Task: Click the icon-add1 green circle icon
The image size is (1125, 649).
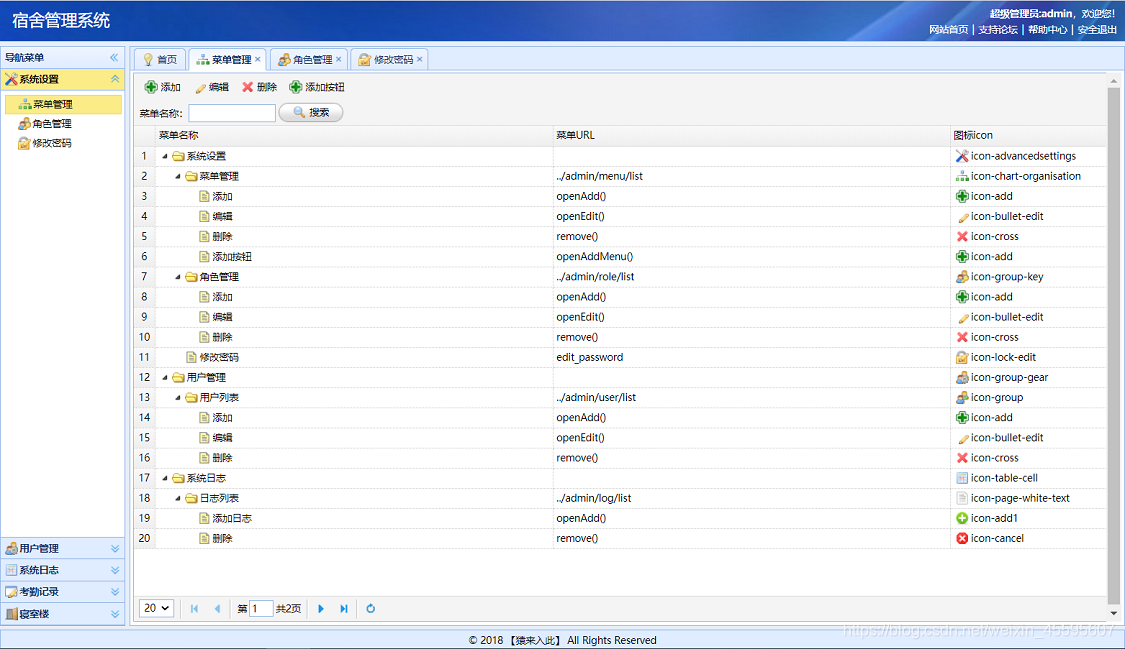Action: (962, 518)
